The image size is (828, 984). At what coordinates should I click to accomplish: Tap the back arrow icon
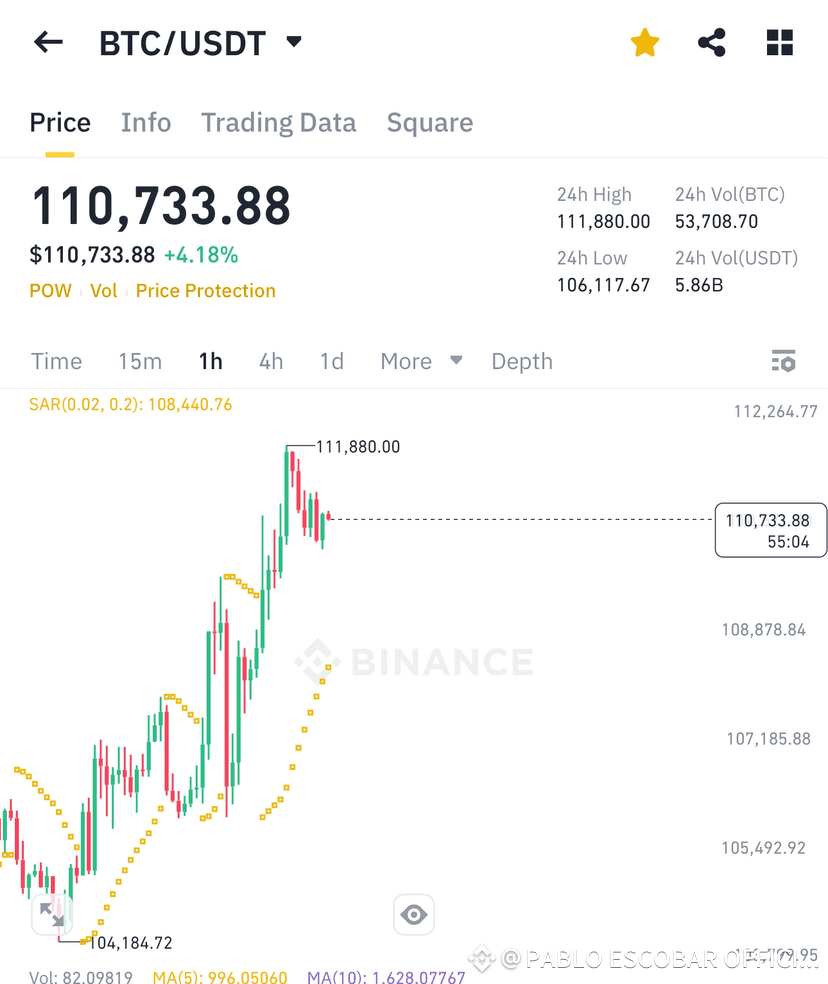[x=48, y=43]
